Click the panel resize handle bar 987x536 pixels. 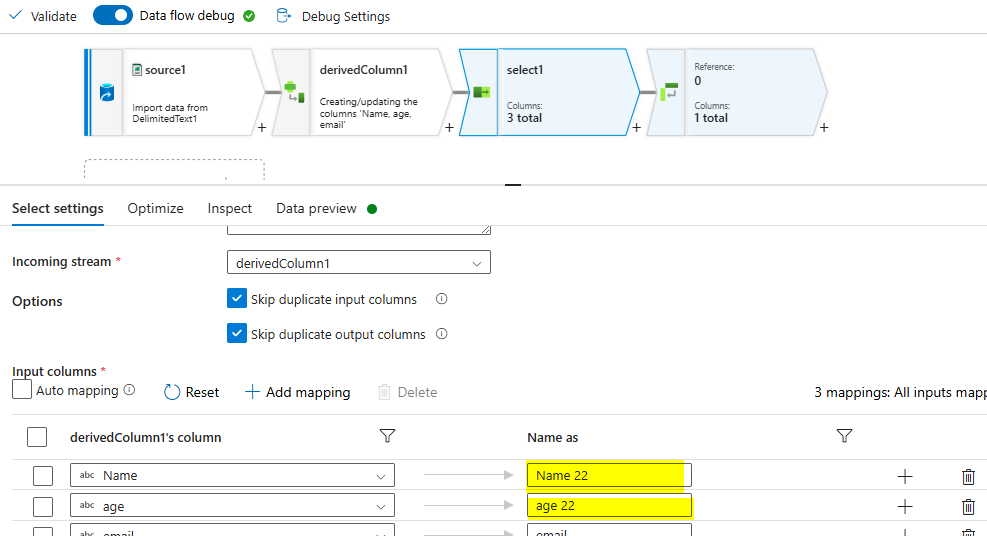[x=513, y=185]
